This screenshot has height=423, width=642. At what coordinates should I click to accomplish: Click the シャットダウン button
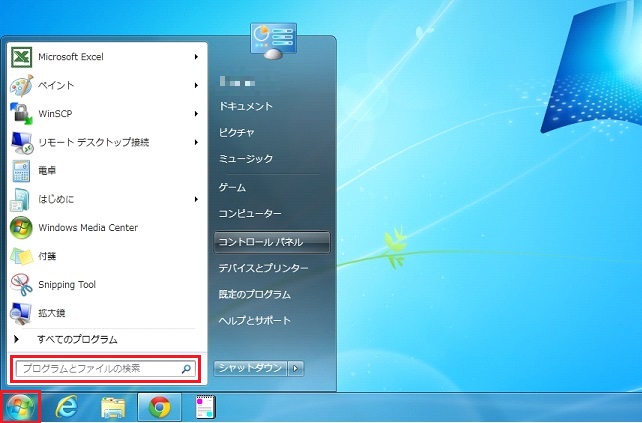(x=250, y=369)
